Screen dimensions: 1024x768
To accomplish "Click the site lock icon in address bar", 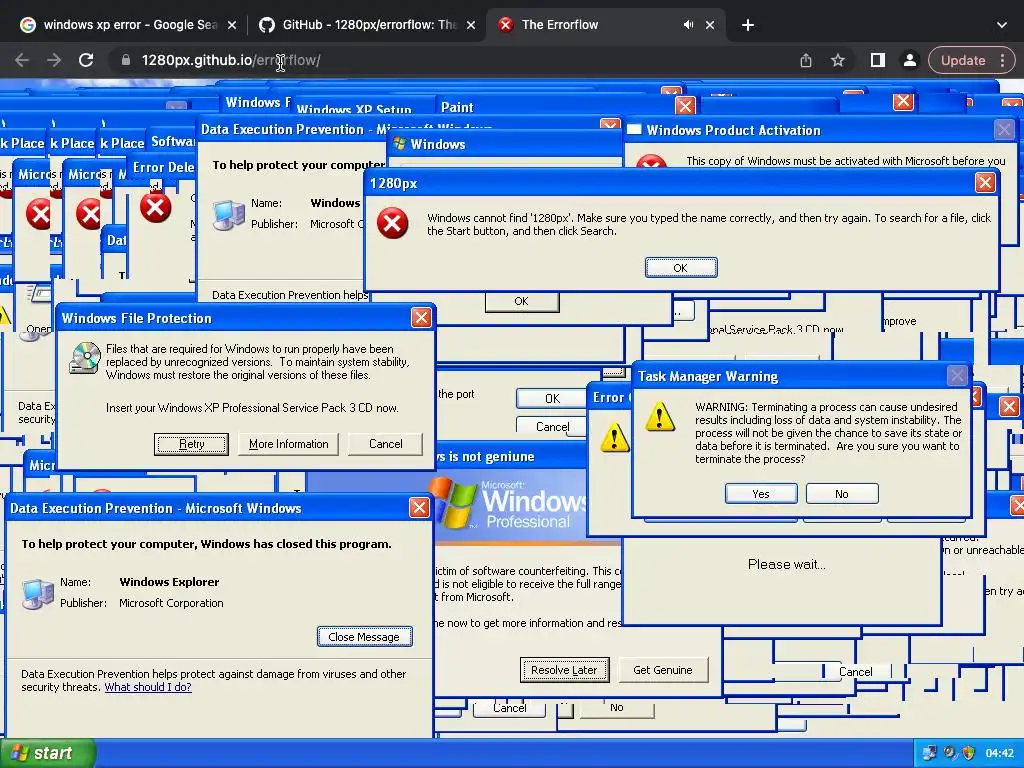I will [x=125, y=60].
